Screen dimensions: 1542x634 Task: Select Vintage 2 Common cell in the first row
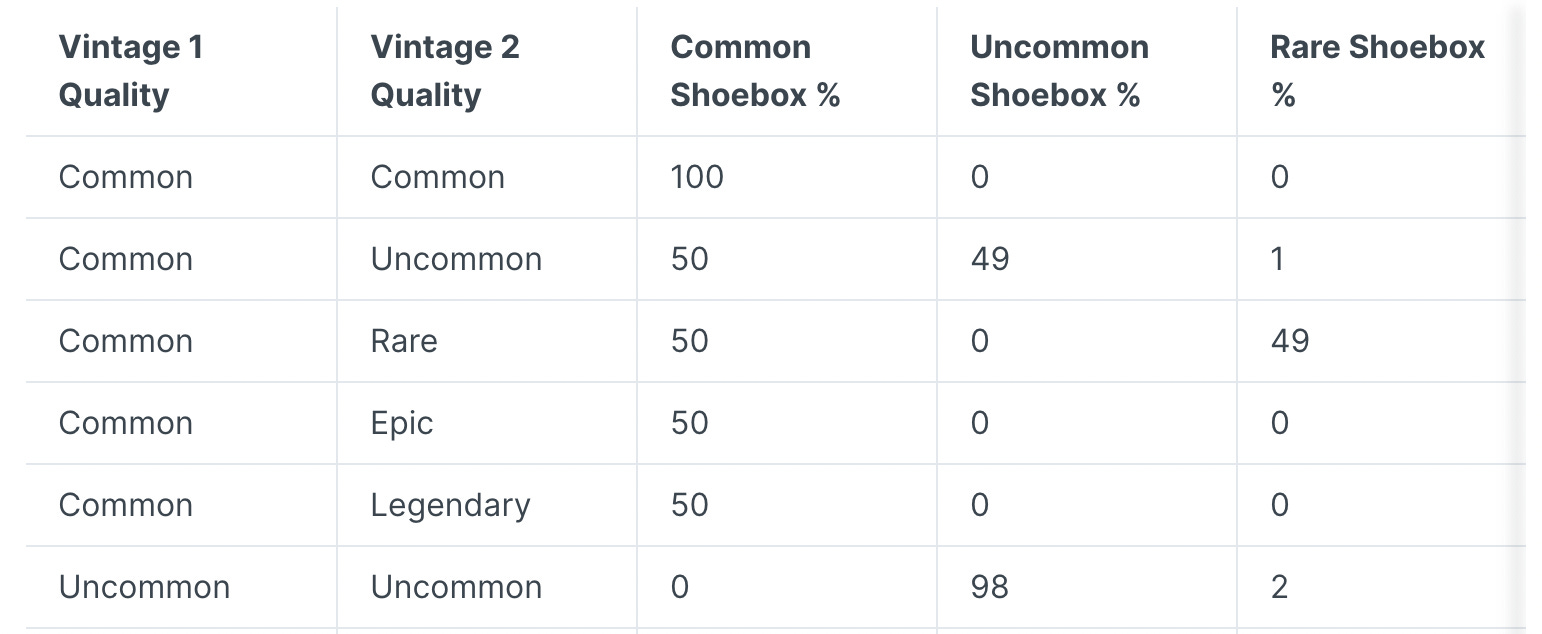[437, 177]
